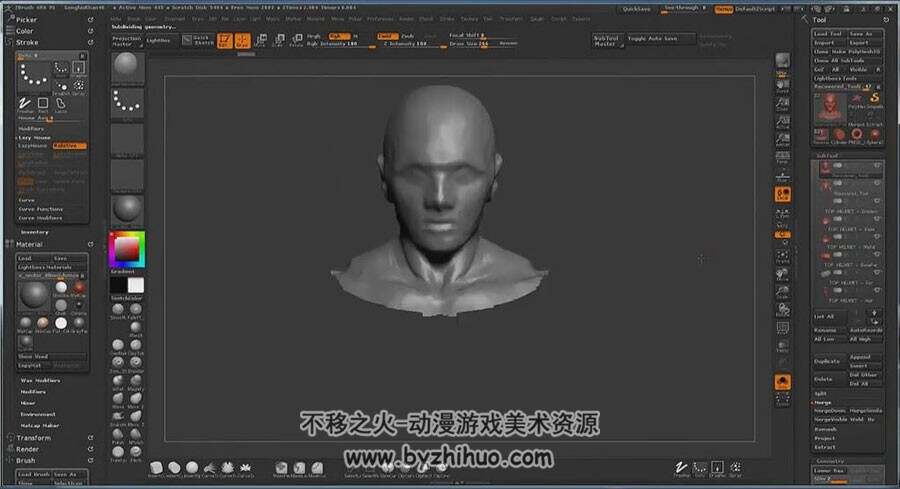Expand Curve Functions section
This screenshot has height=489, width=900.
[41, 209]
